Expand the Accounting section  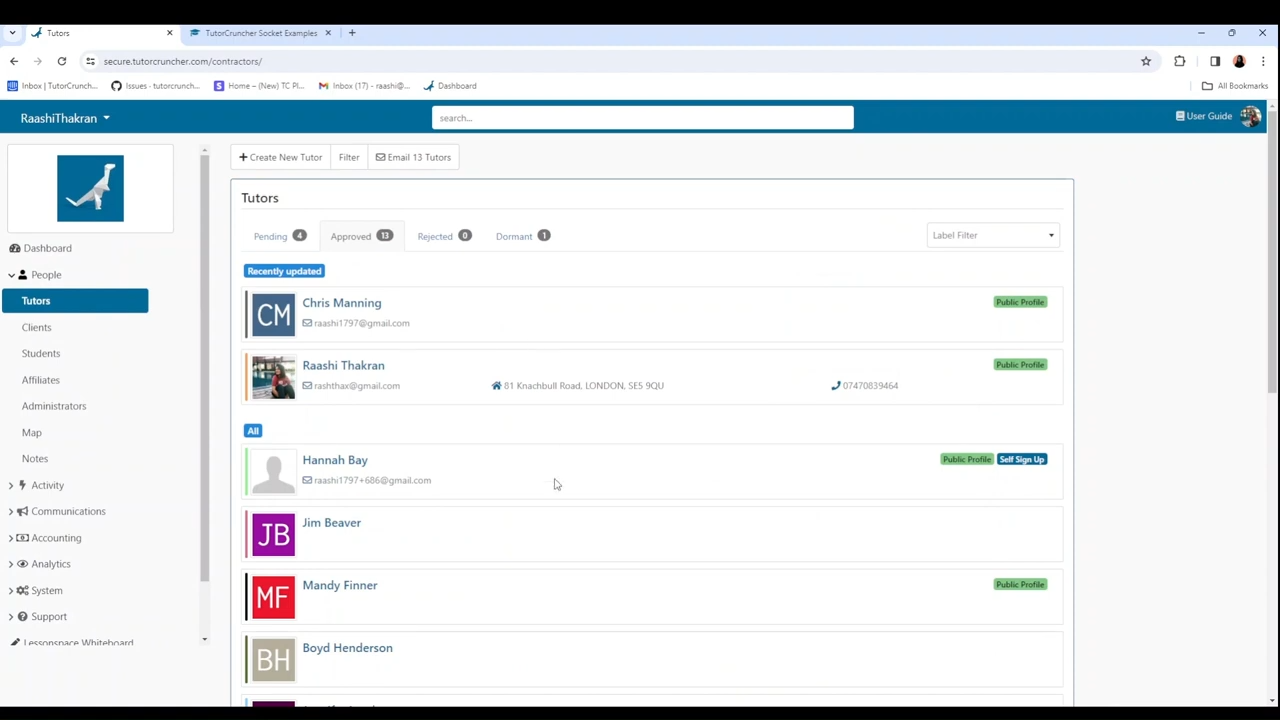[56, 538]
